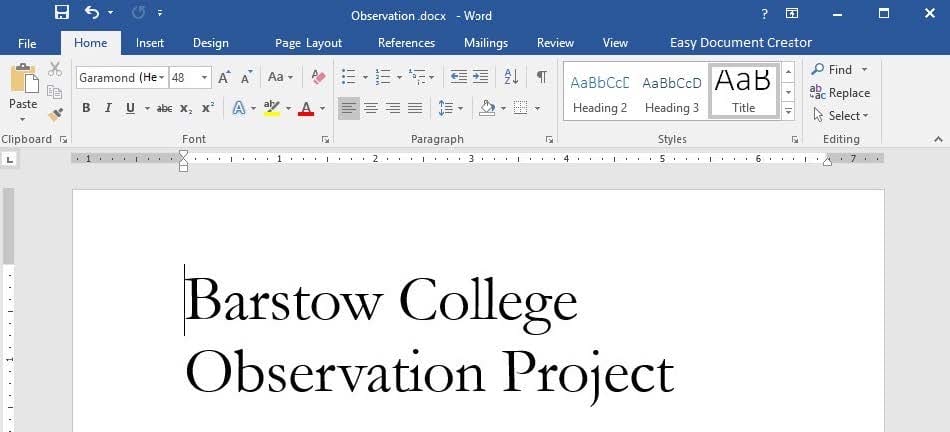
Task: Click the Increase Indent icon
Action: click(x=481, y=77)
